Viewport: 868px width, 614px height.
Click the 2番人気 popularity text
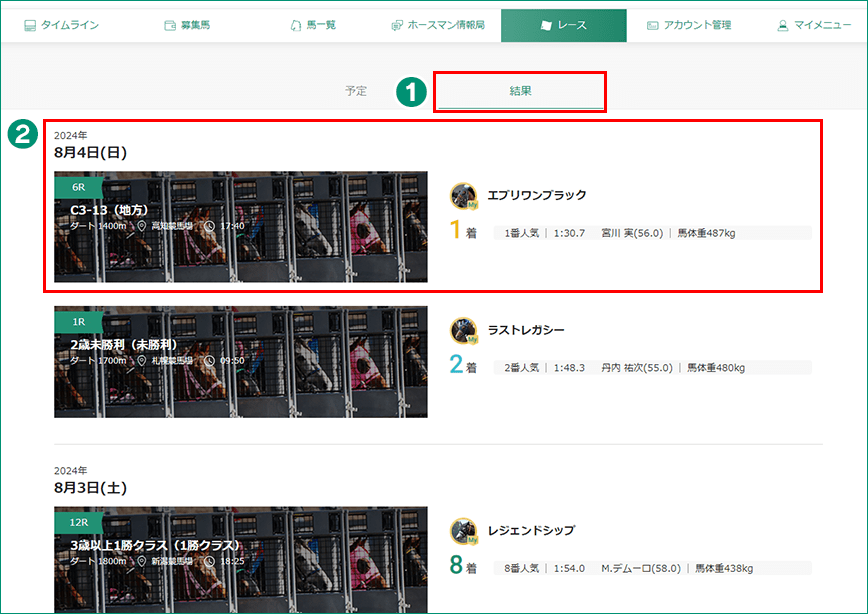(x=521, y=368)
